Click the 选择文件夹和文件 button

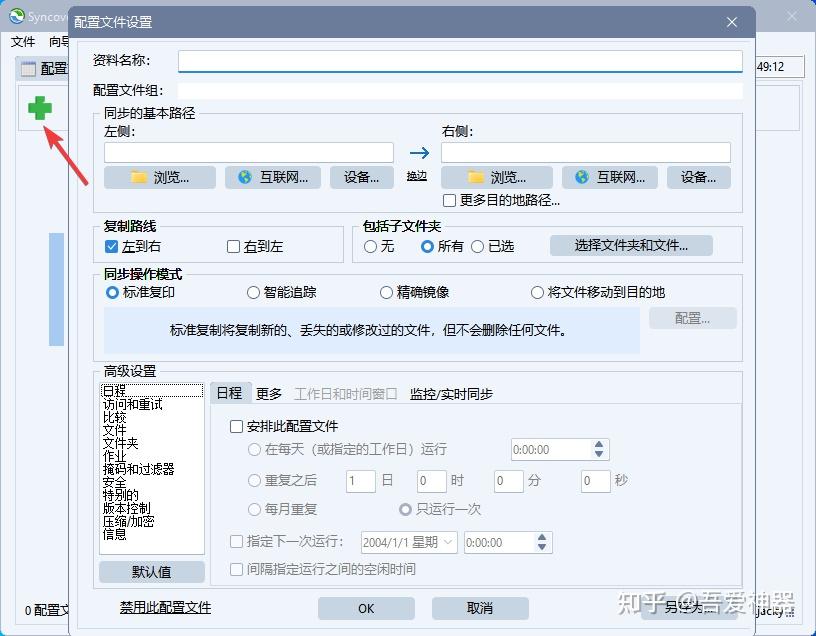pyautogui.click(x=631, y=245)
